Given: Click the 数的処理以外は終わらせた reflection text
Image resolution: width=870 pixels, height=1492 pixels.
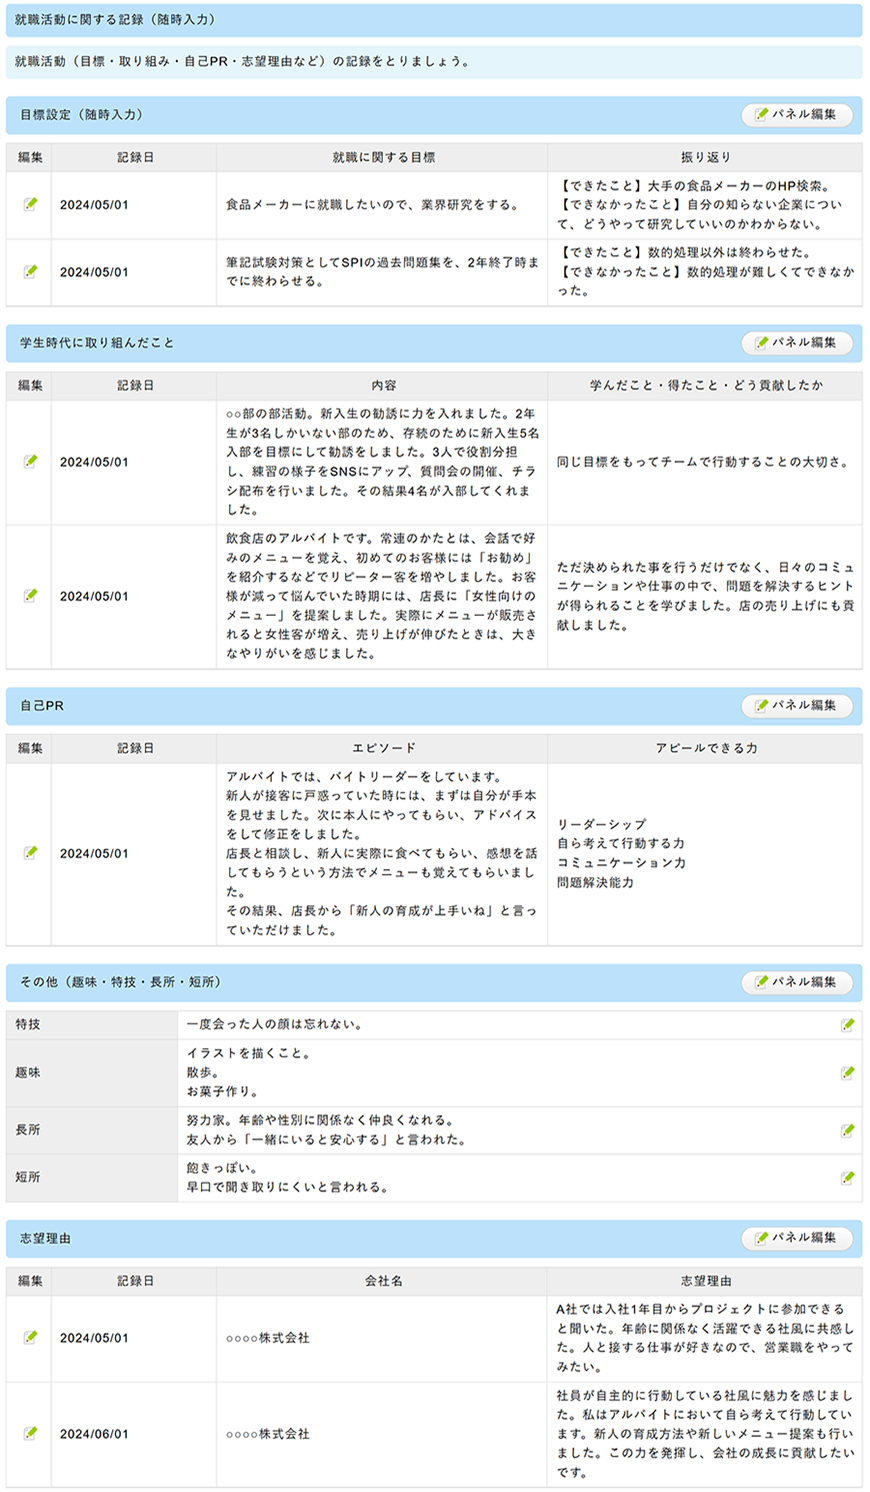Looking at the screenshot, I should coord(685,253).
